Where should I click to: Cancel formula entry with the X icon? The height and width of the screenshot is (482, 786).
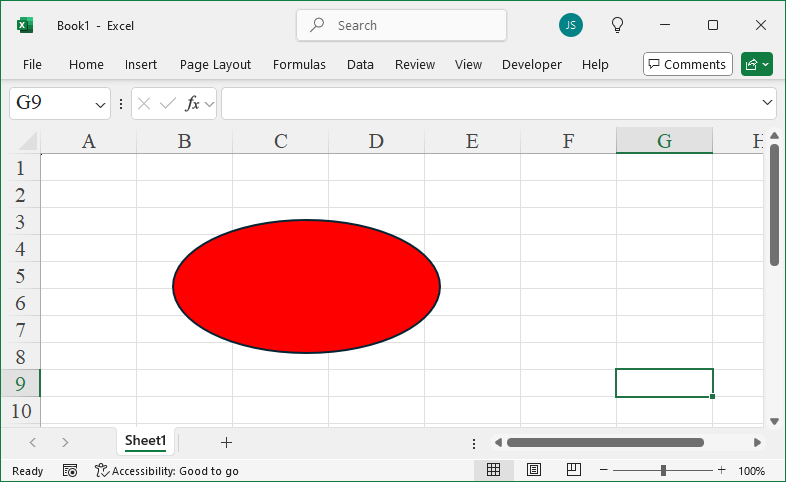point(144,104)
